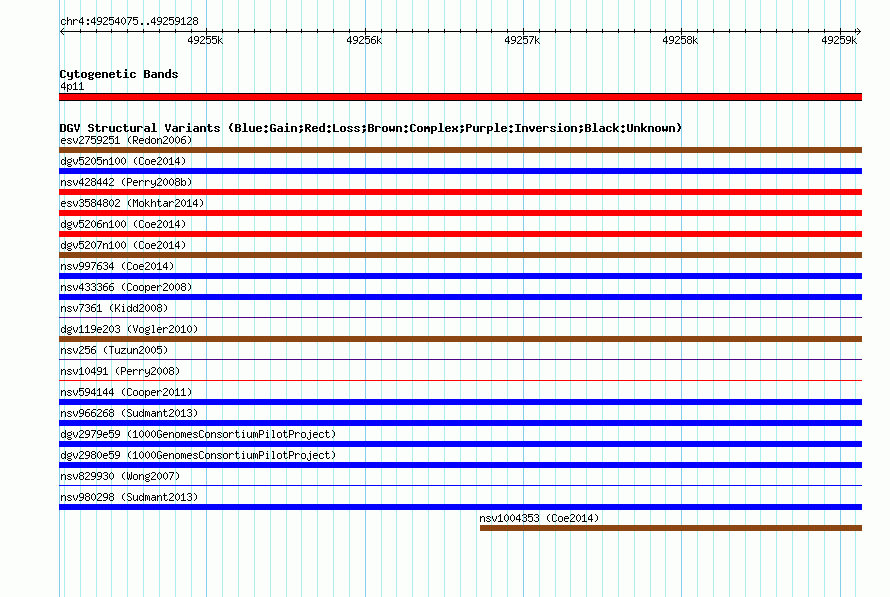Open variant nsv829930 (Wong2007) label
This screenshot has height=597, width=890.
(x=120, y=476)
